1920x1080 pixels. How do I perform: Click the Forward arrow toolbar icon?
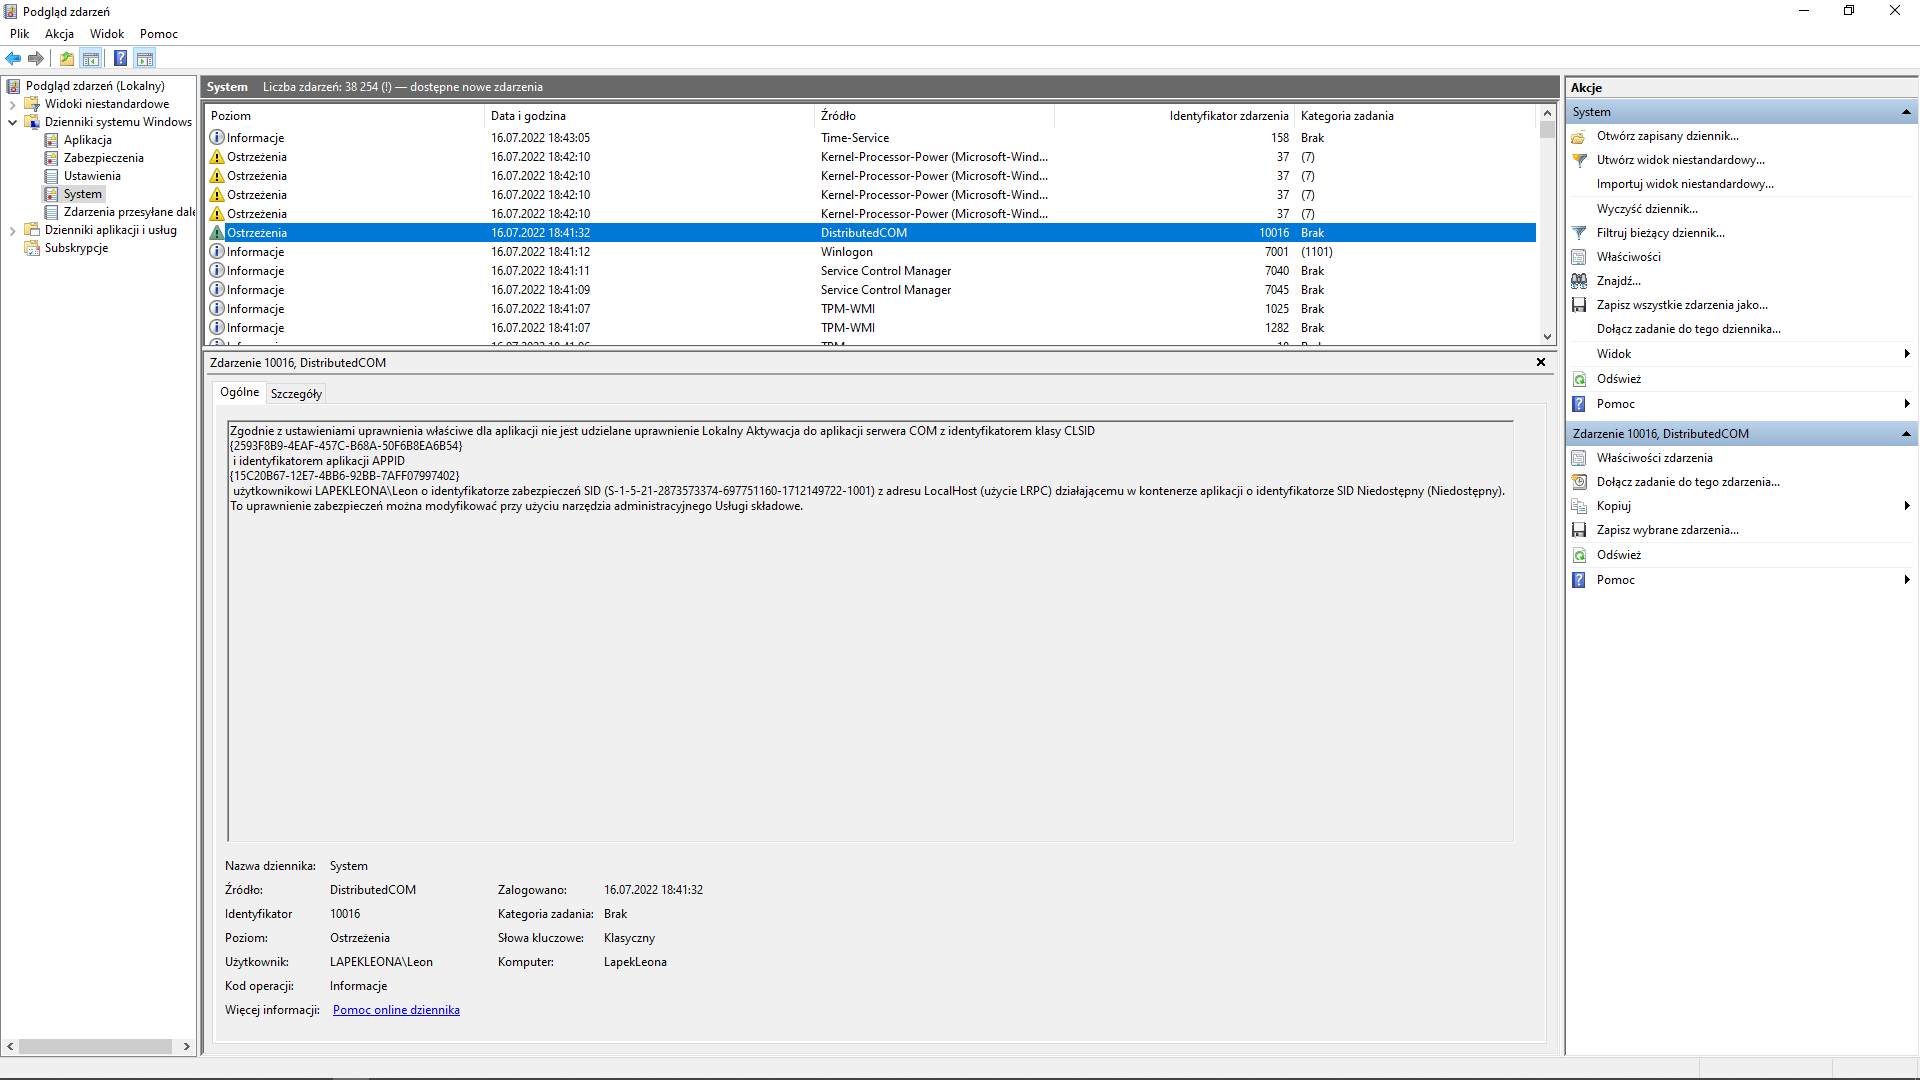pyautogui.click(x=36, y=58)
